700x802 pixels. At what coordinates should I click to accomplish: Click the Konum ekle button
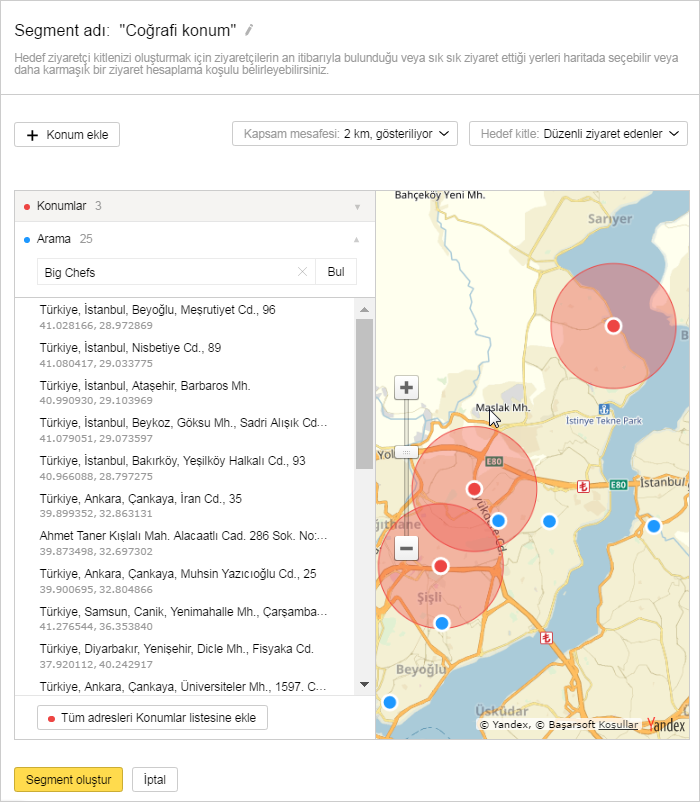pyautogui.click(x=67, y=135)
